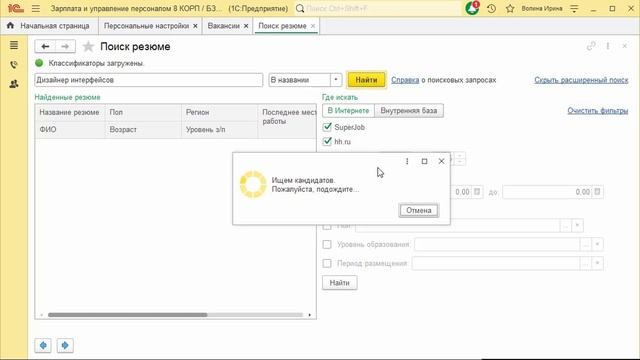Open favorites star in title bar

(x=510, y=8)
